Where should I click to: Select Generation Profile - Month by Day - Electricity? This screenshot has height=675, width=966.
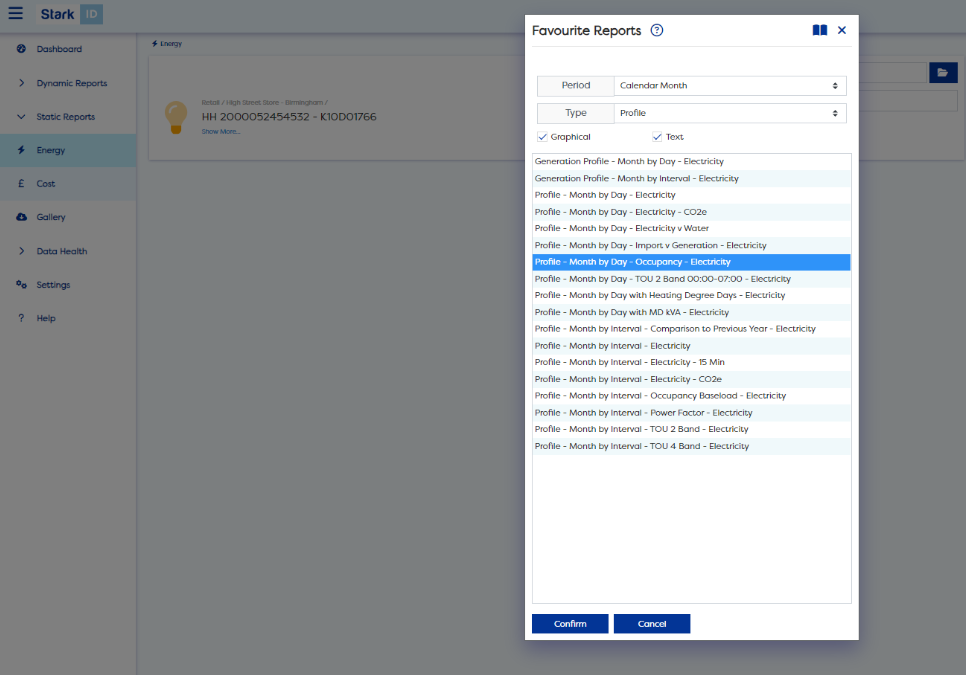691,161
